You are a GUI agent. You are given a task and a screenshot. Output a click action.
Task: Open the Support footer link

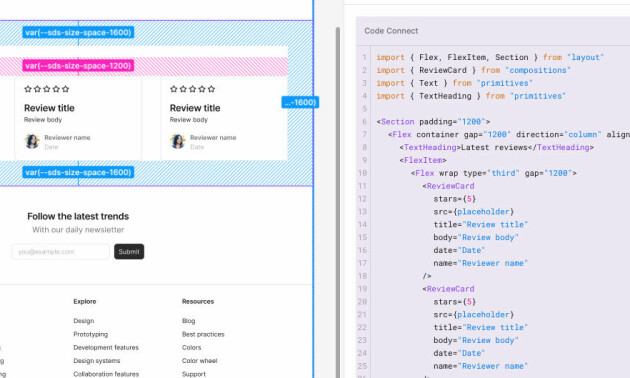point(194,374)
